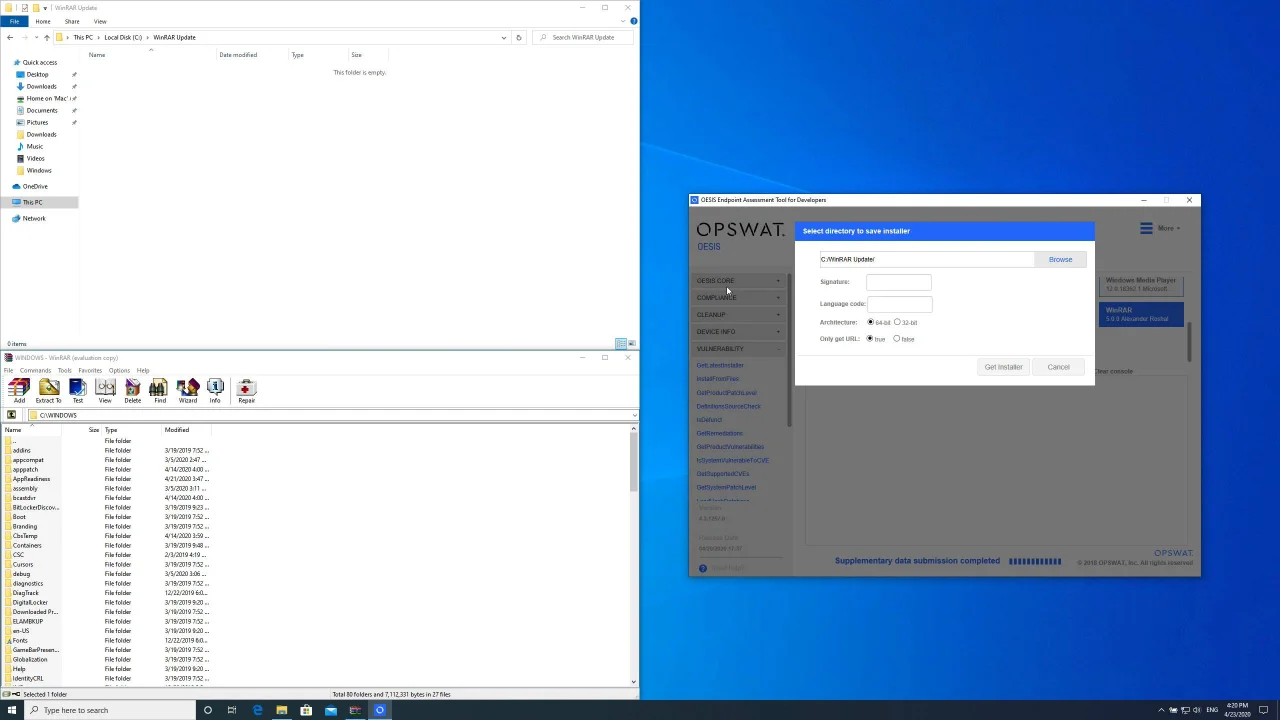Image resolution: width=1280 pixels, height=720 pixels.
Task: Click the Task View taskbar icon
Action: [x=232, y=710]
